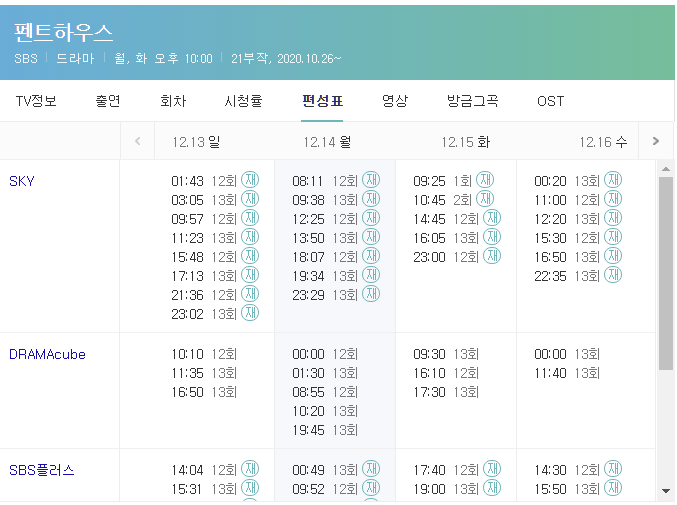Click rerun badge next to SKY 12.14 18:07
The height and width of the screenshot is (505, 677).
tap(370, 256)
